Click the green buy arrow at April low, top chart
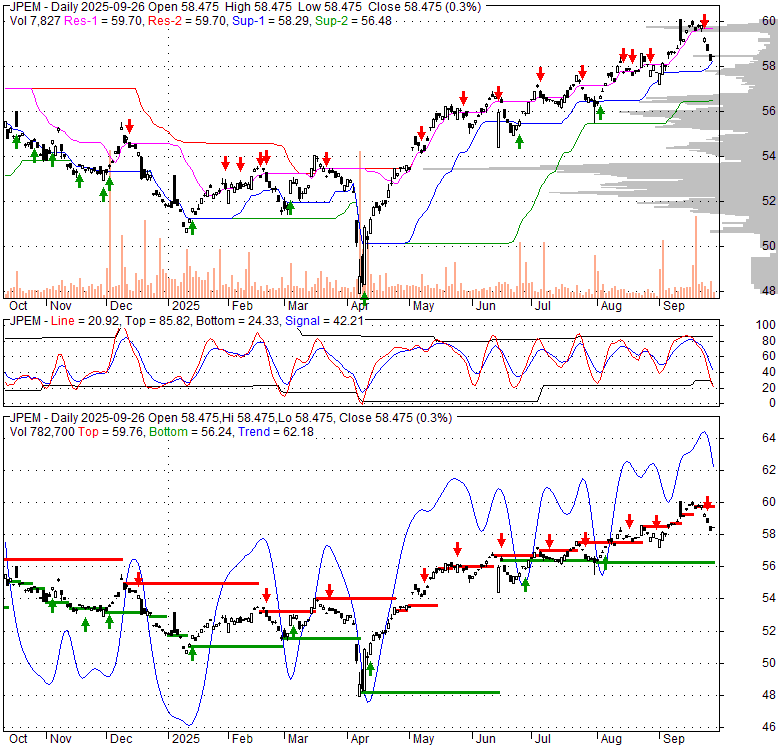This screenshot has height=745, width=780. 364,299
